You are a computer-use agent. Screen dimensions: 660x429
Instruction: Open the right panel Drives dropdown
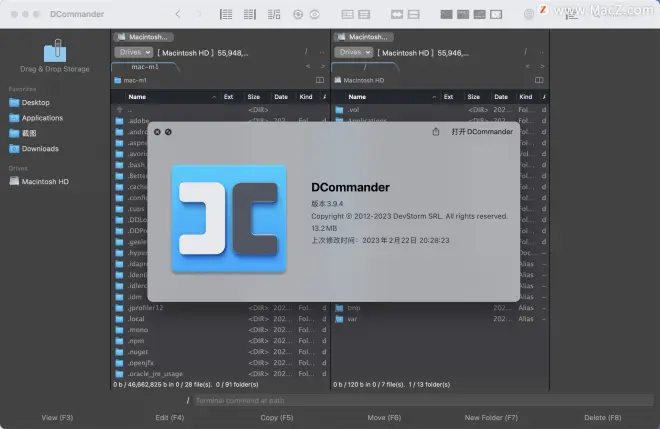click(x=353, y=51)
